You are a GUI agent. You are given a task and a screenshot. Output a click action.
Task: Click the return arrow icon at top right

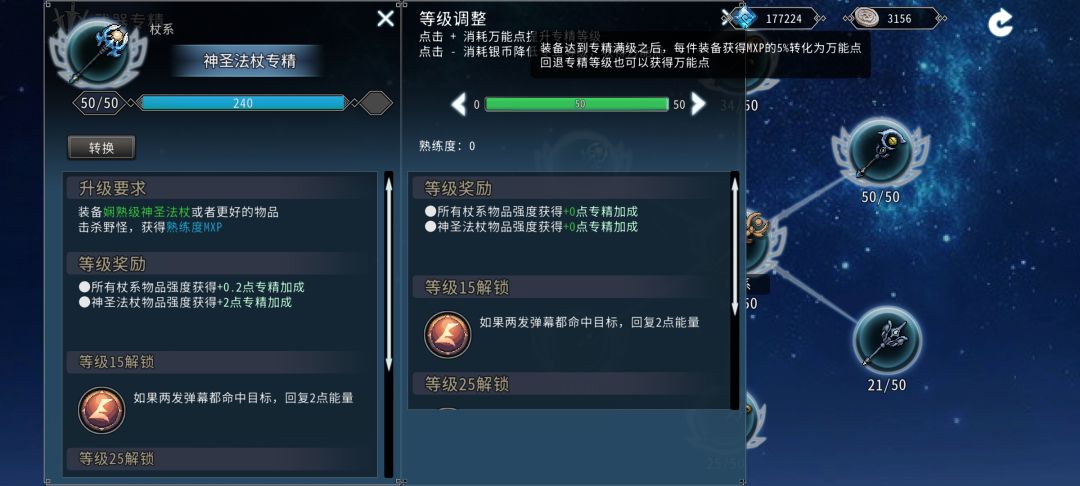[999, 22]
